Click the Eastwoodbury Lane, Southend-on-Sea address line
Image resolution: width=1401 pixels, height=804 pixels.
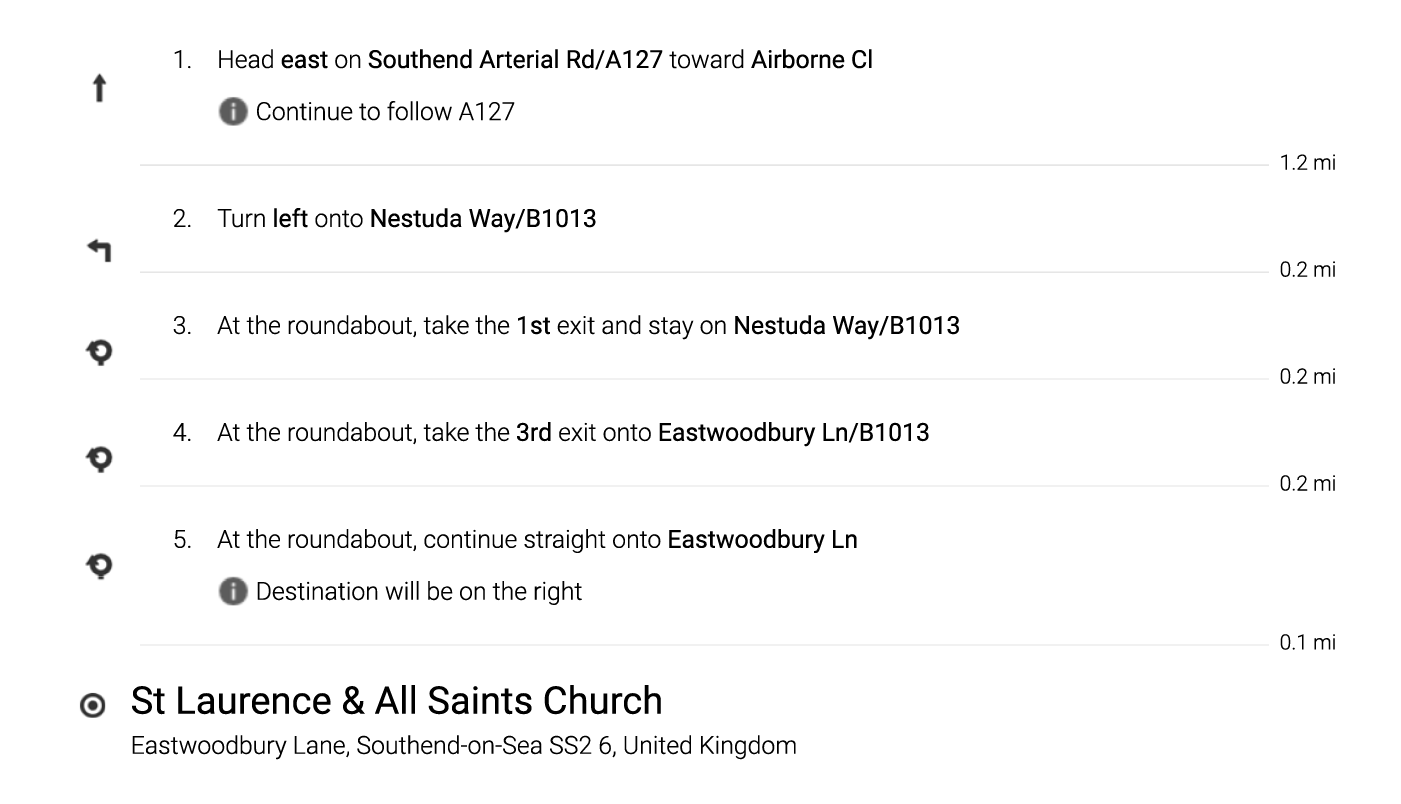[463, 746]
